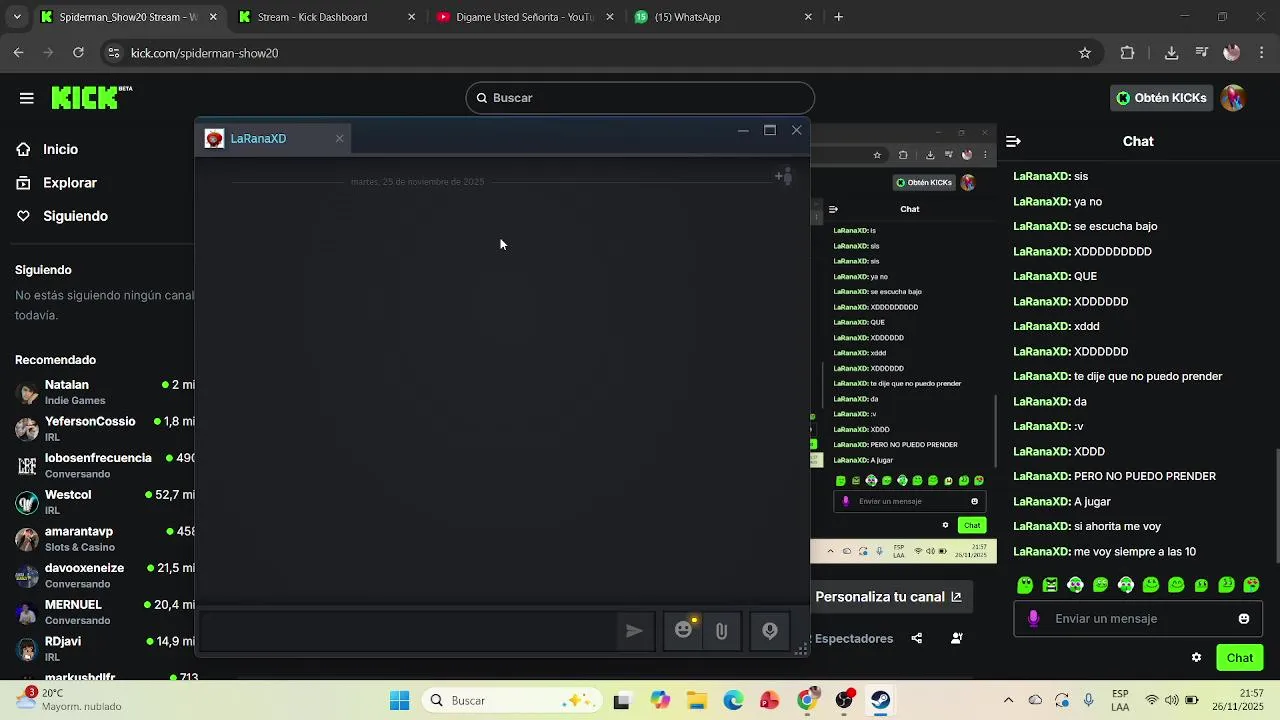Viewport: 1280px width, 720px height.
Task: Focus the Steam chat message input
Action: pos(408,631)
